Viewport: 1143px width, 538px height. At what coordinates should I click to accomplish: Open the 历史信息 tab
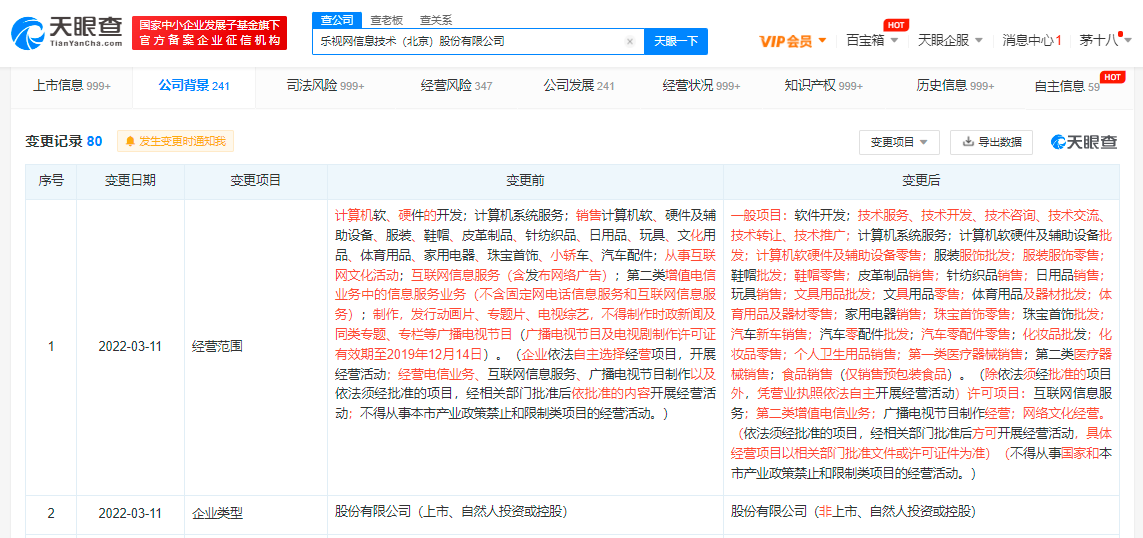tap(955, 86)
